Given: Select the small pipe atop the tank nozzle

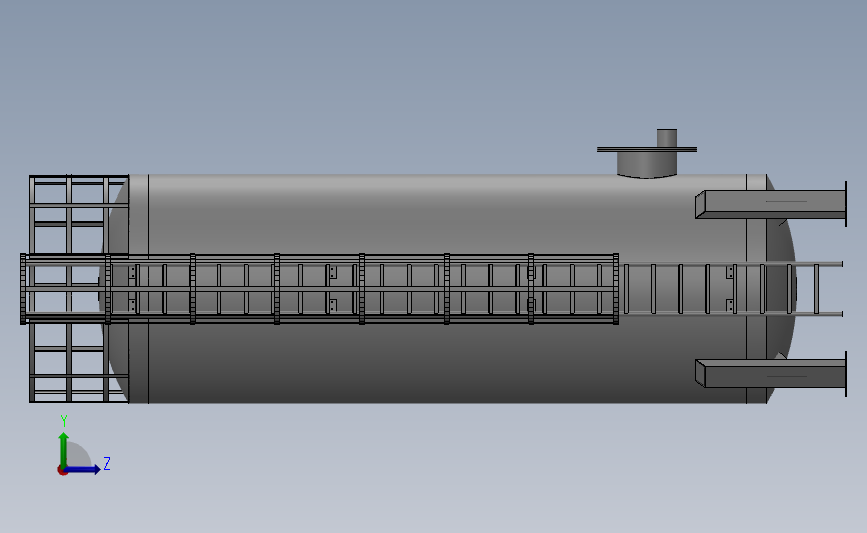Looking at the screenshot, I should coord(667,138).
